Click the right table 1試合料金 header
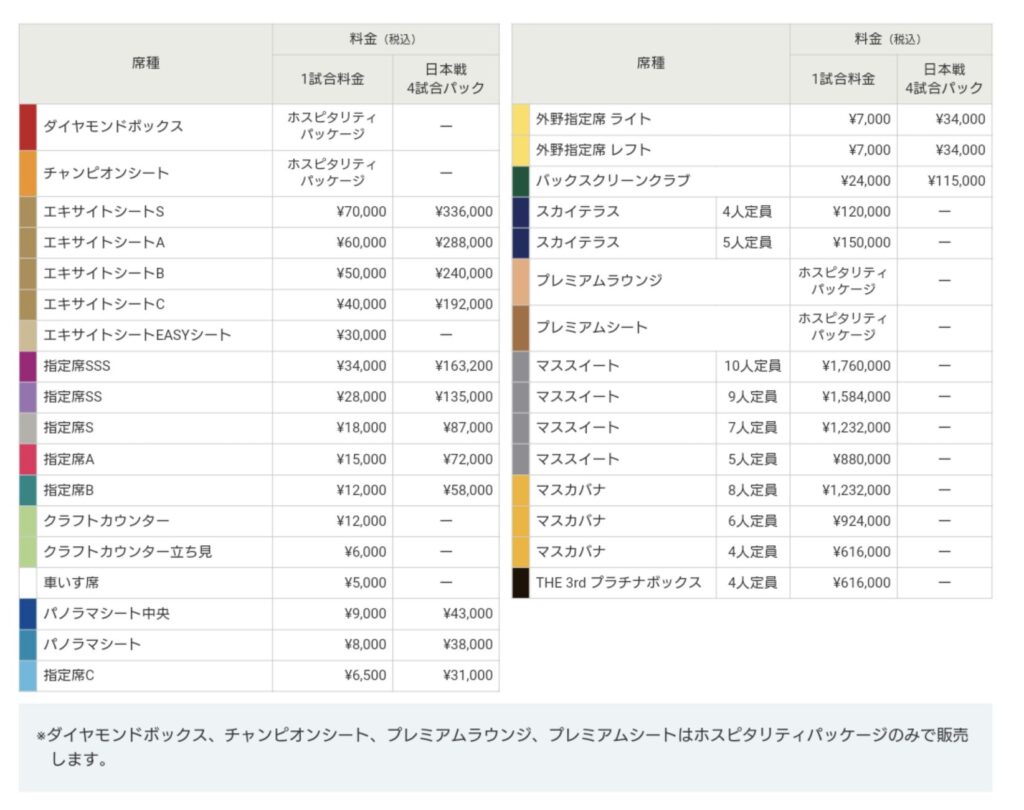 click(x=843, y=80)
